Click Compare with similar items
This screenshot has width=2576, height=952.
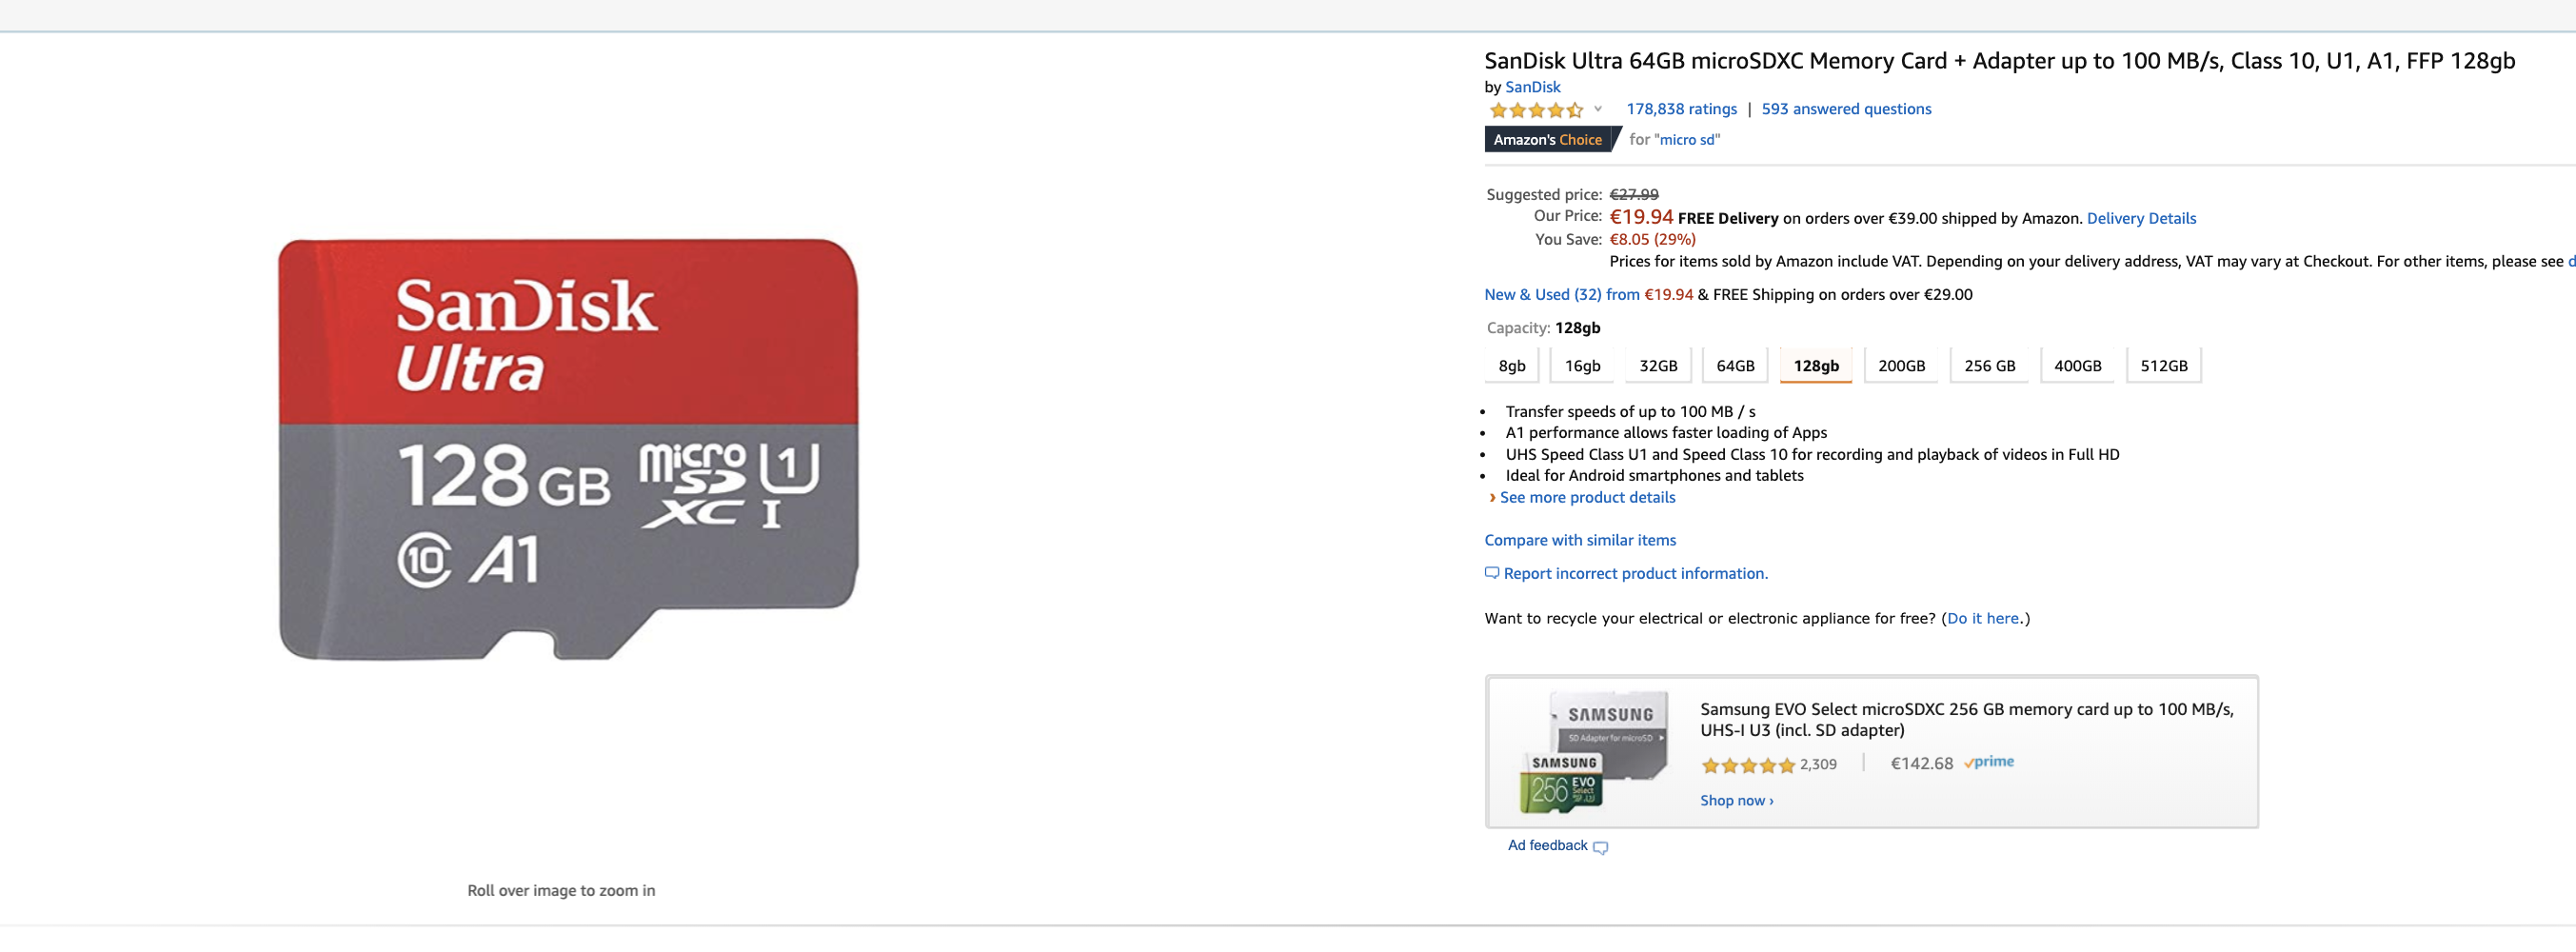pyautogui.click(x=1579, y=540)
